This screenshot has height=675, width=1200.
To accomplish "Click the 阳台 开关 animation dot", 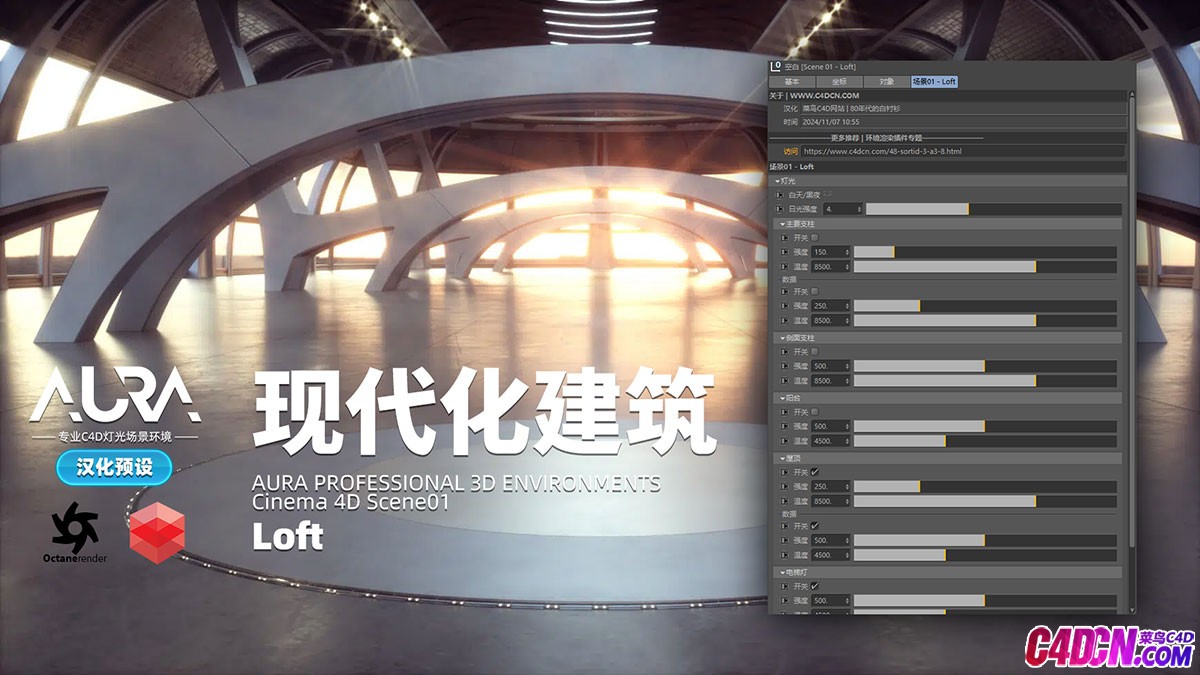I will point(786,412).
